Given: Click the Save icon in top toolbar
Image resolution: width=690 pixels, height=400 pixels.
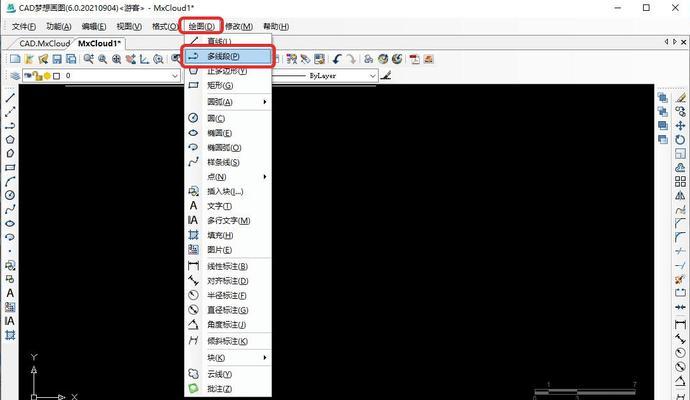Looking at the screenshot, I should point(57,59).
